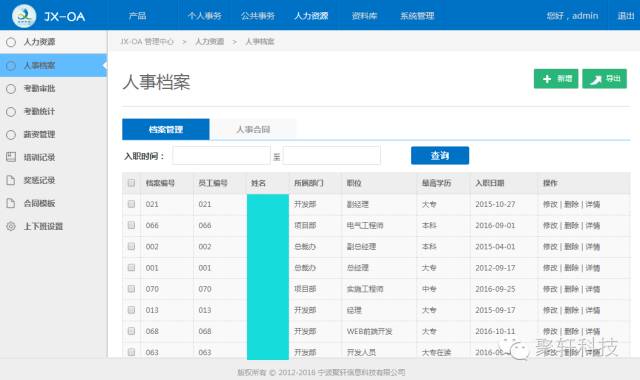Open the 奖惩记录 document icon

tap(11, 180)
